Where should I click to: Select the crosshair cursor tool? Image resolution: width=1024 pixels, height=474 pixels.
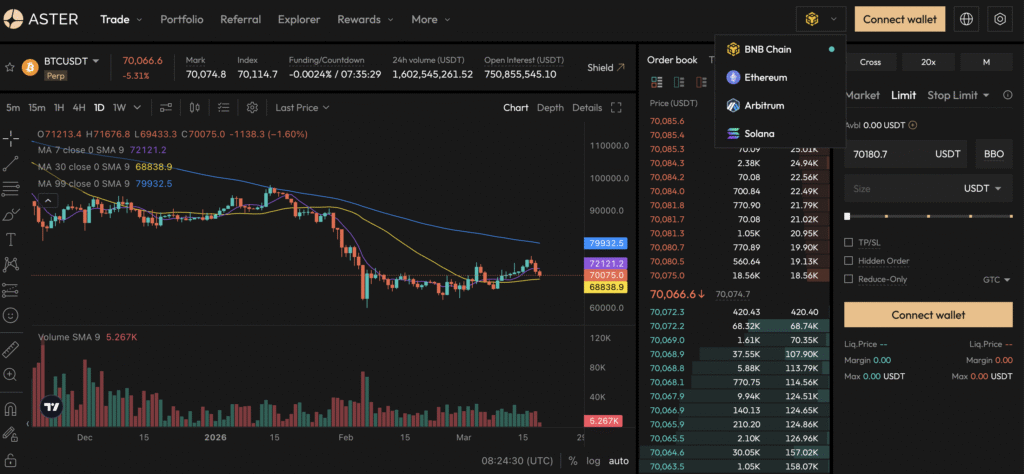coord(10,138)
